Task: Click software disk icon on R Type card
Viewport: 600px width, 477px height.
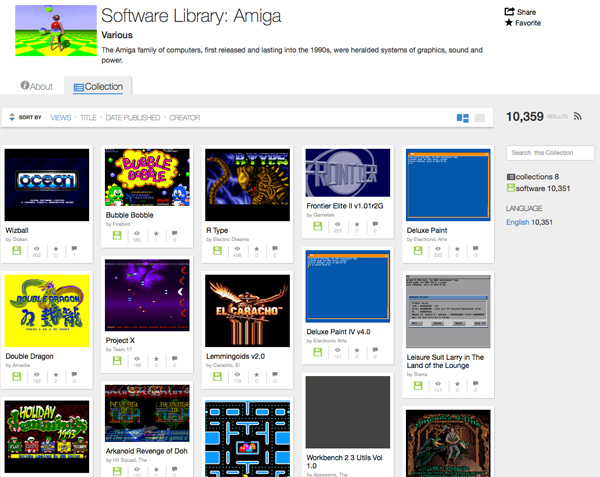Action: [x=217, y=251]
